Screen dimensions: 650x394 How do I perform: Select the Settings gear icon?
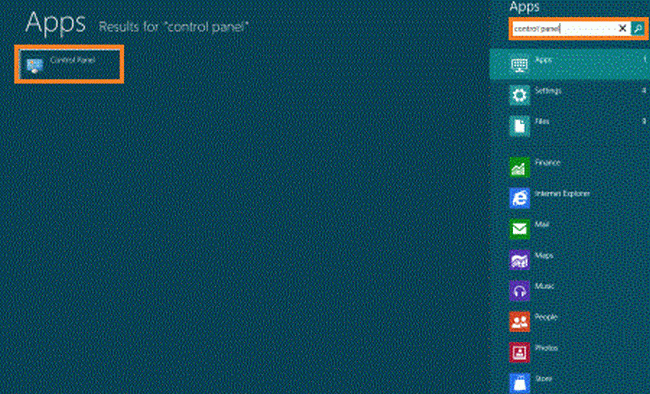(x=519, y=95)
